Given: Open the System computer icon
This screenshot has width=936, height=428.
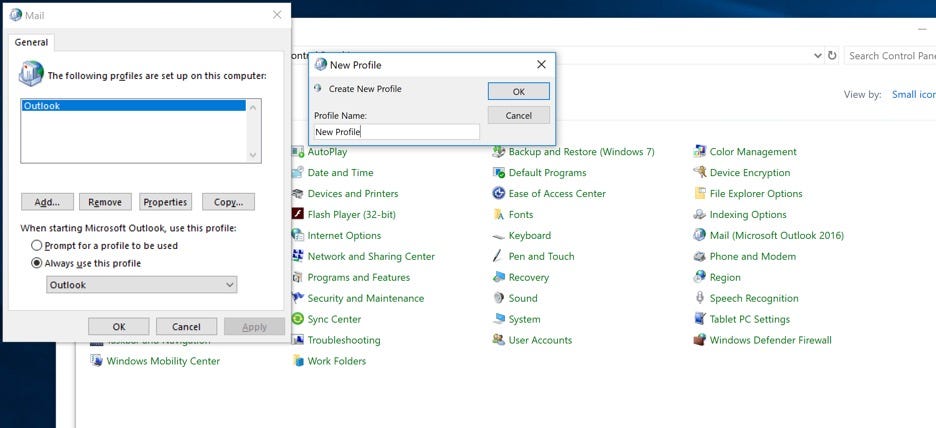Looking at the screenshot, I should [499, 319].
